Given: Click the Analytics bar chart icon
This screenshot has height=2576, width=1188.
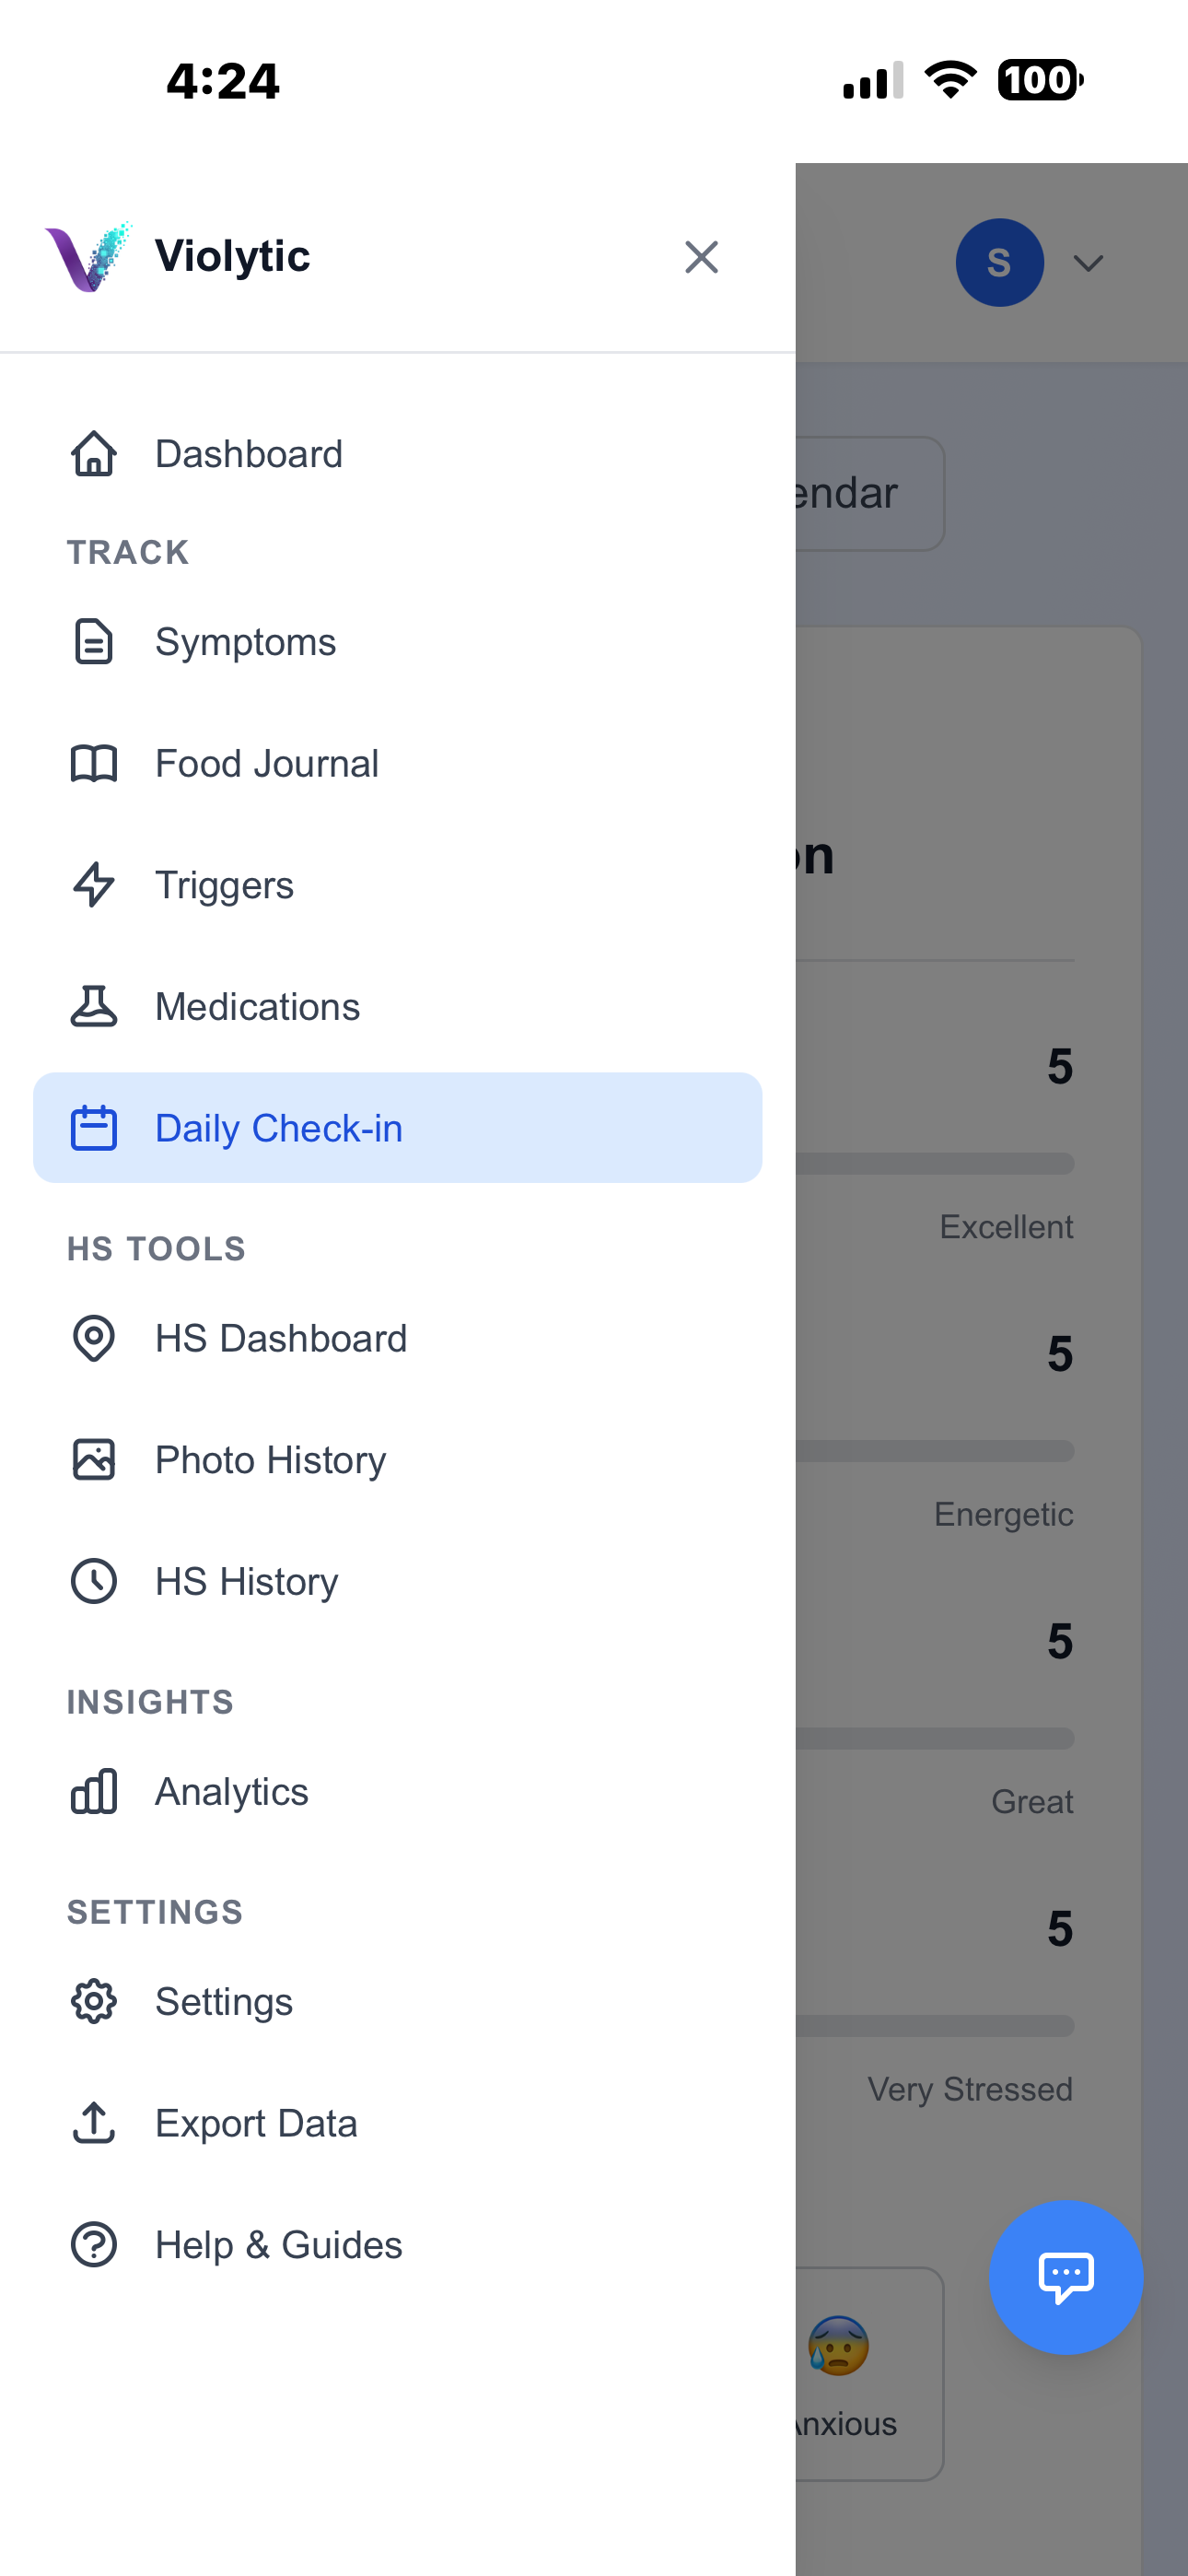Looking at the screenshot, I should tap(93, 1791).
